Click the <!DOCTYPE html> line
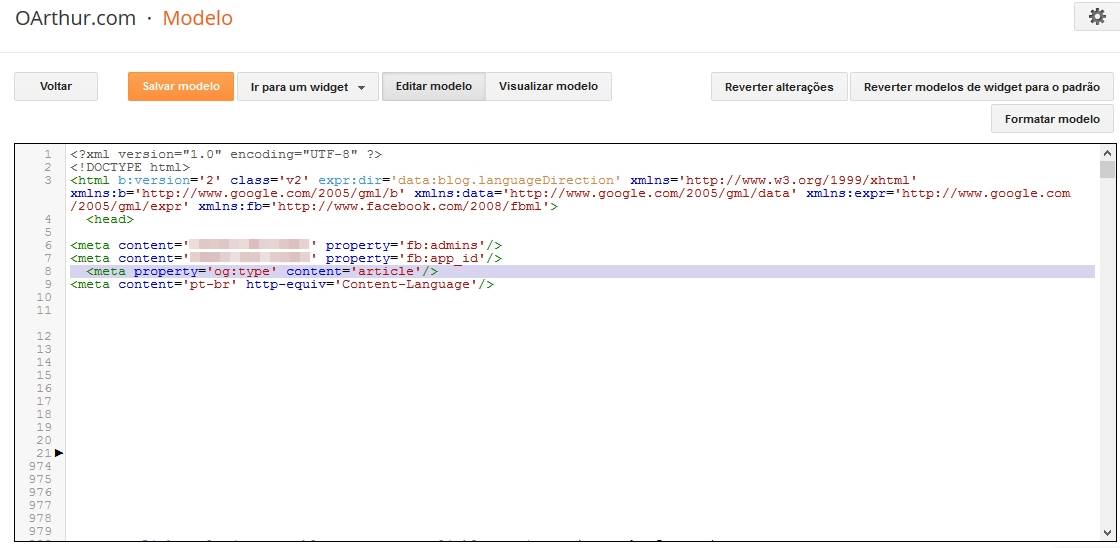This screenshot has height=548, width=1120. (x=130, y=167)
